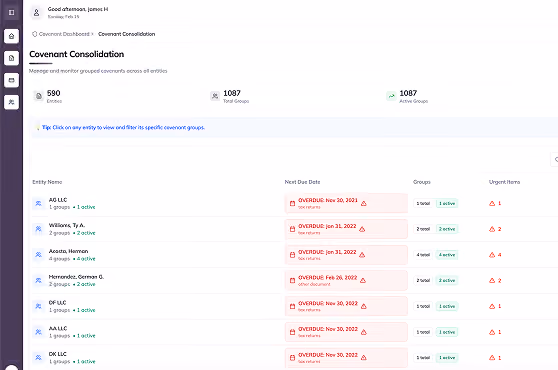The image size is (558, 370).
Task: Click the "1 active" badge for AG LLC
Action: (447, 204)
